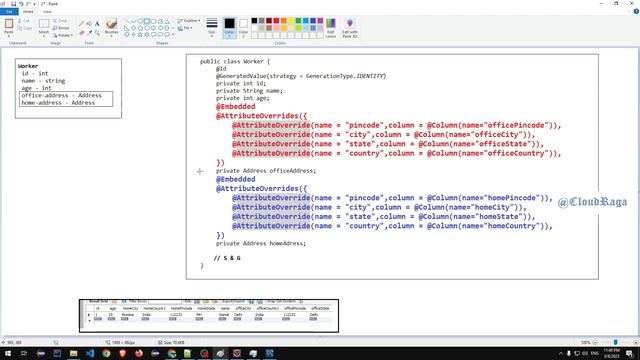Open the Rotate dropdown
Screen dimensions: 640x360
point(62,35)
